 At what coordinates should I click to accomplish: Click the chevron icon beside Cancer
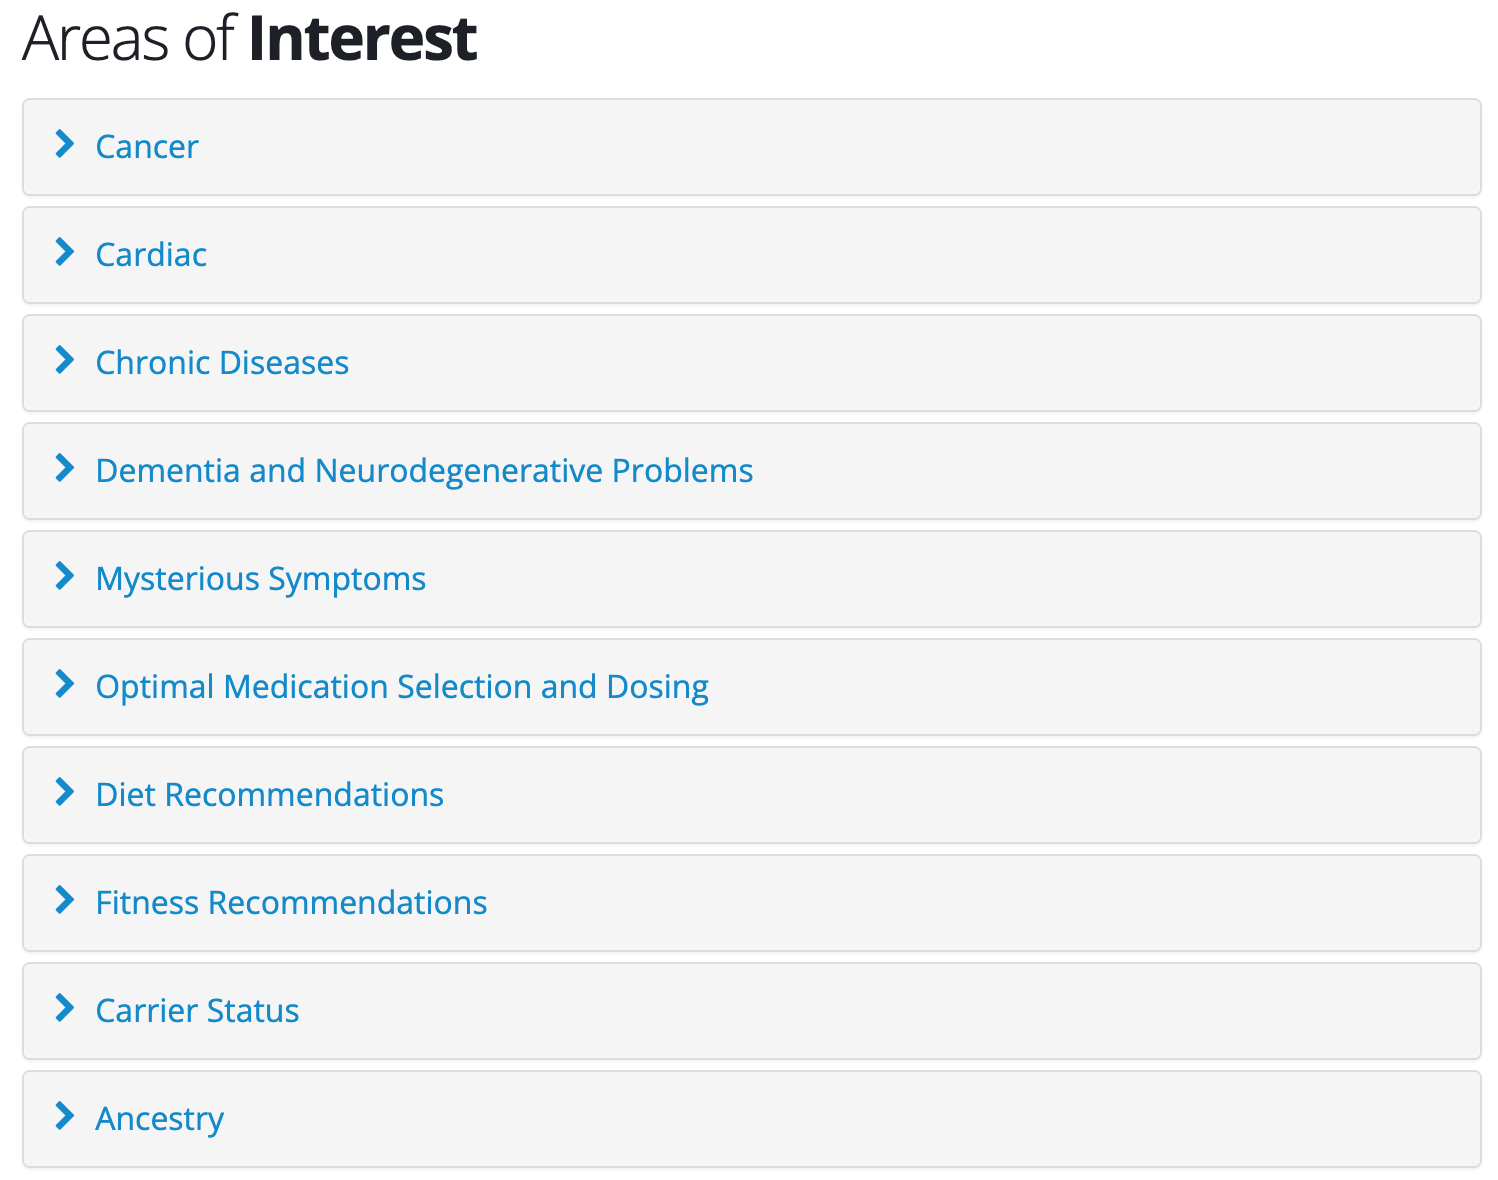(65, 144)
